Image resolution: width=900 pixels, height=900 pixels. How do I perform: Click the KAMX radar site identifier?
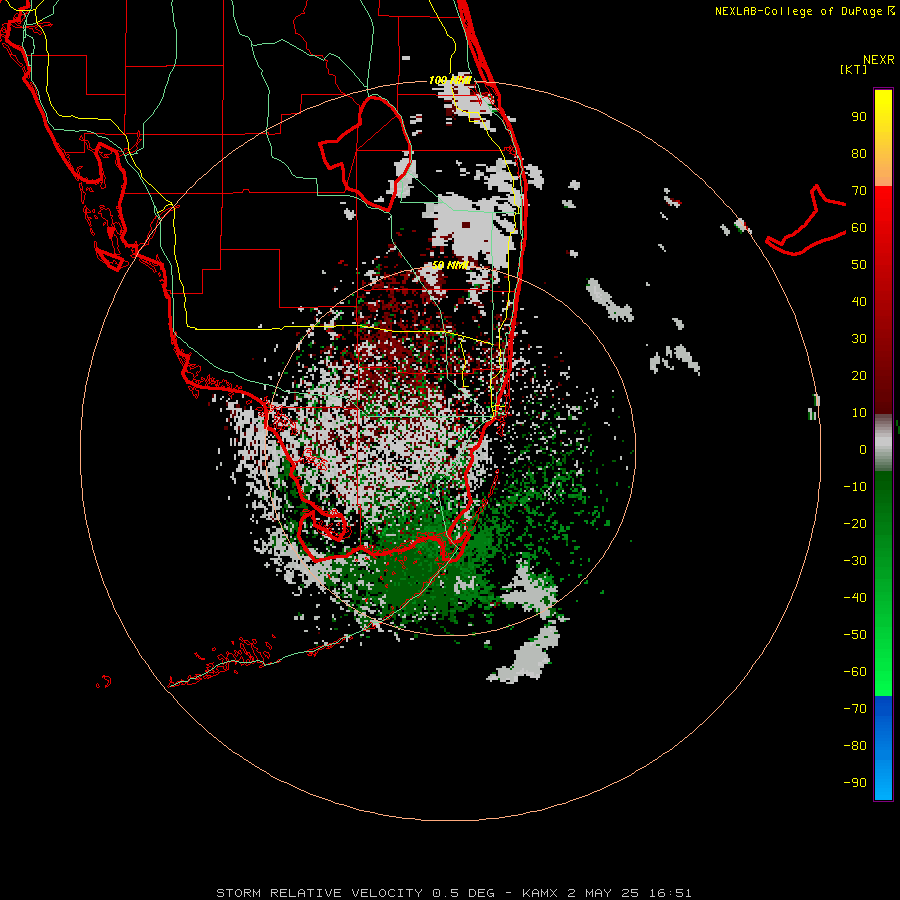click(540, 893)
